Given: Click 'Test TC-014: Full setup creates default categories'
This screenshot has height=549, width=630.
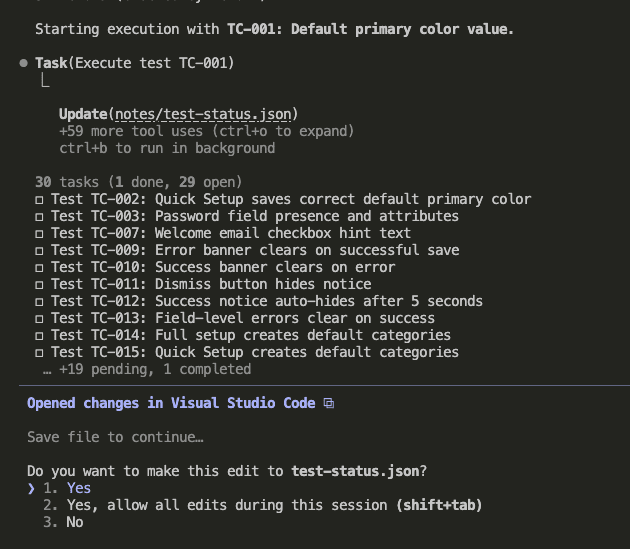Looking at the screenshot, I should pyautogui.click(x=251, y=335).
